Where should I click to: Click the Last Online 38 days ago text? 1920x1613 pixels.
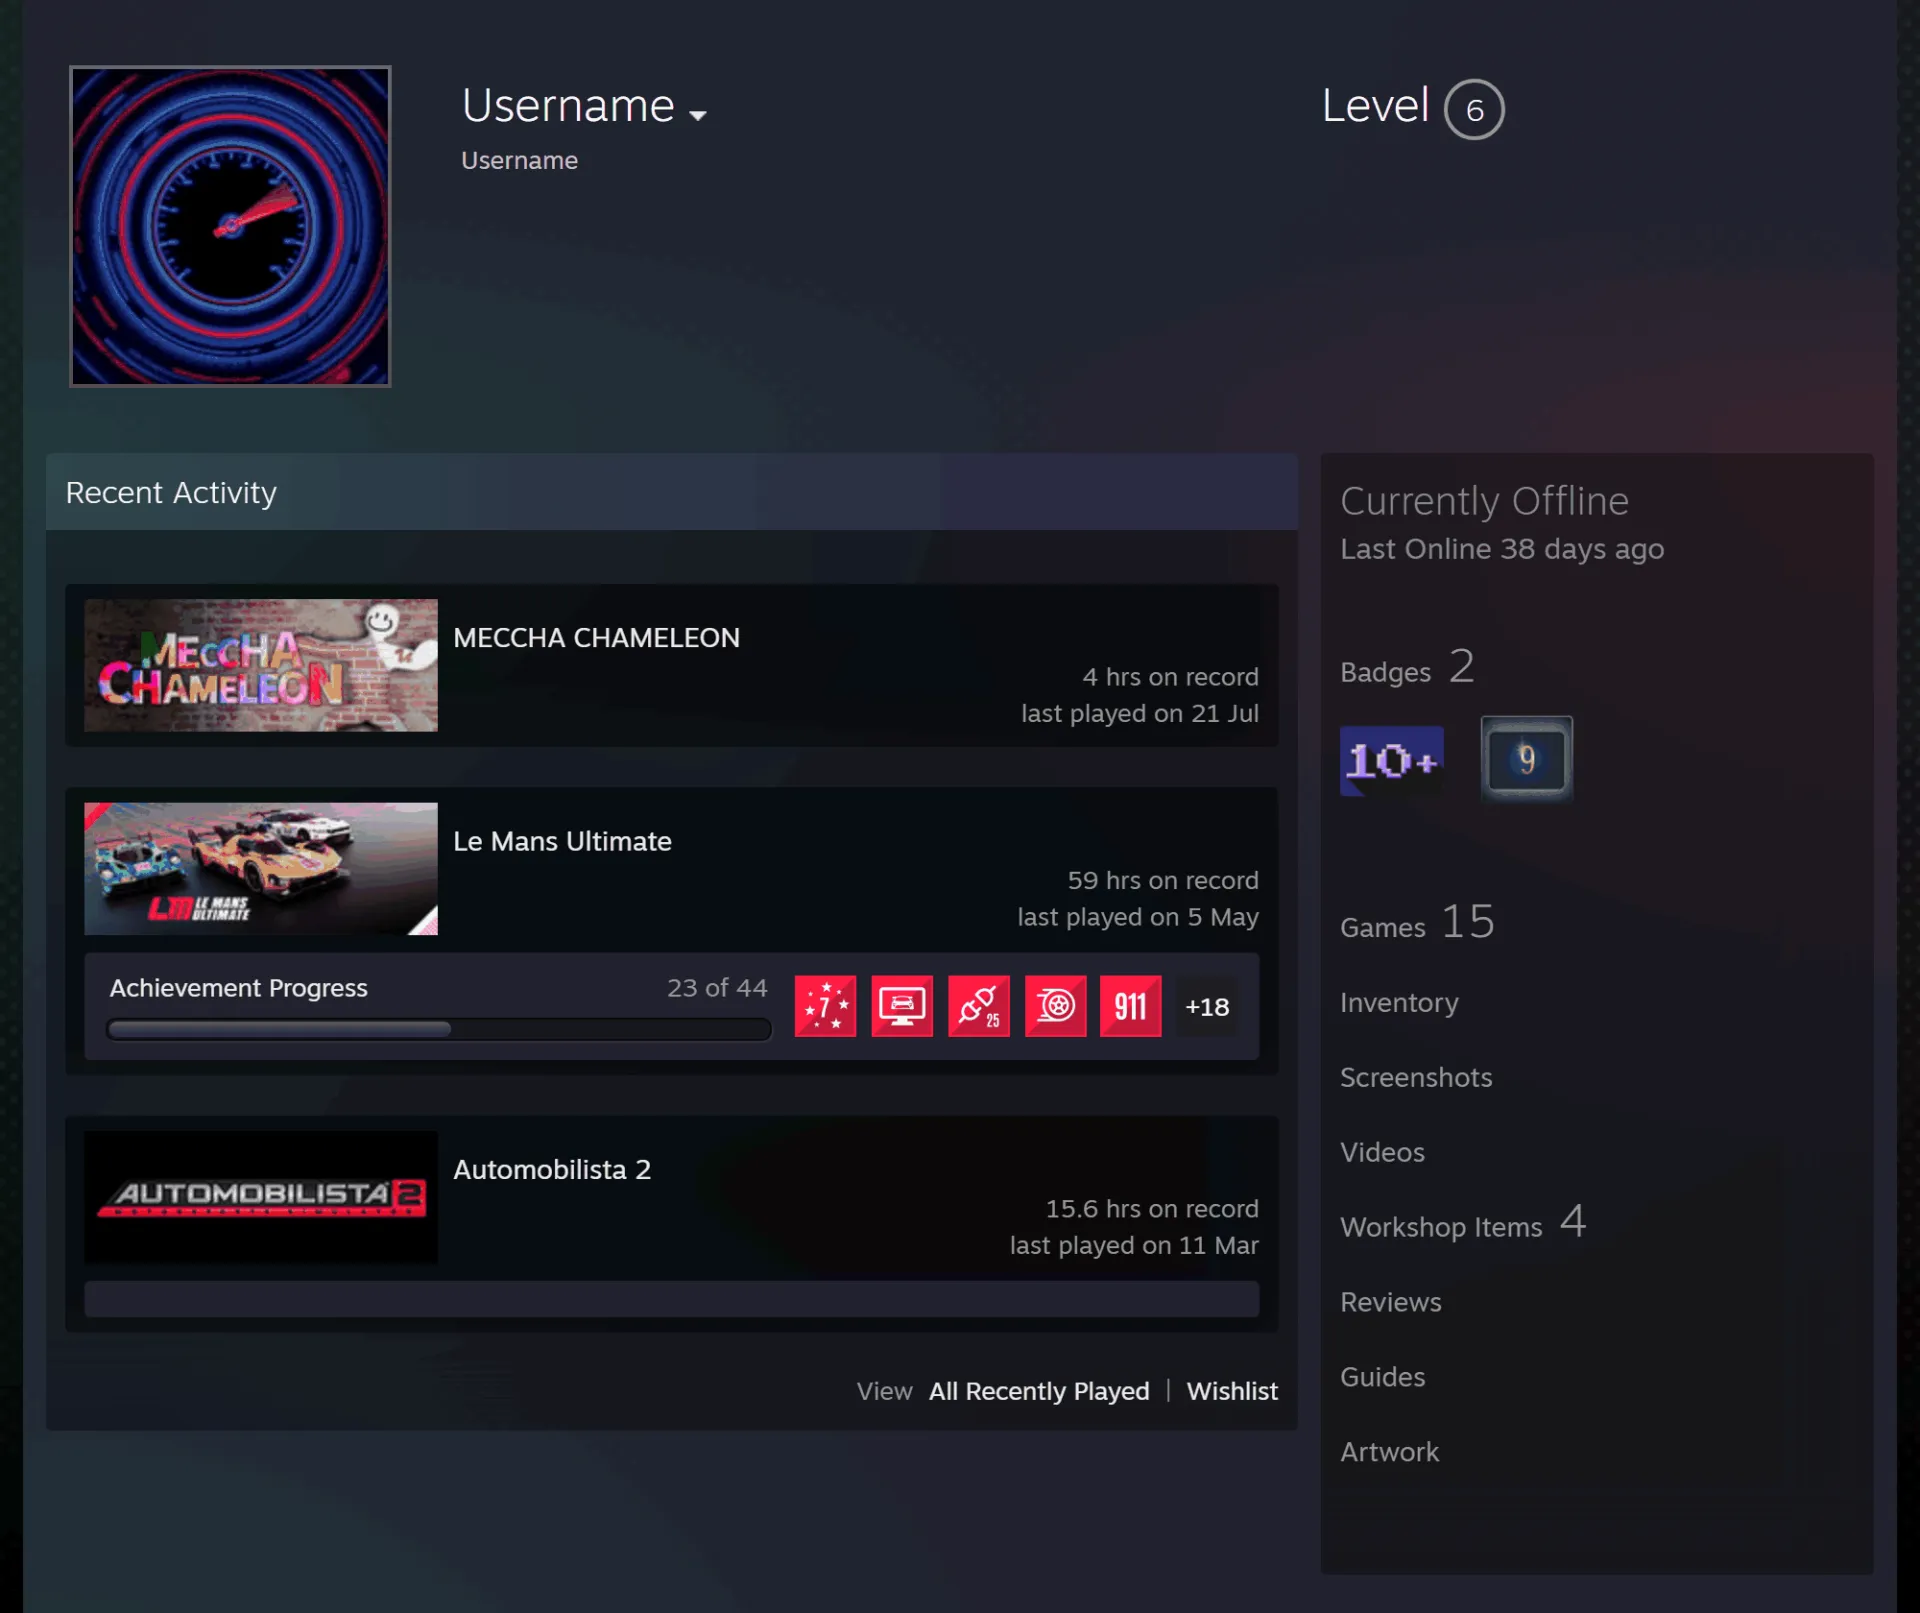point(1502,549)
